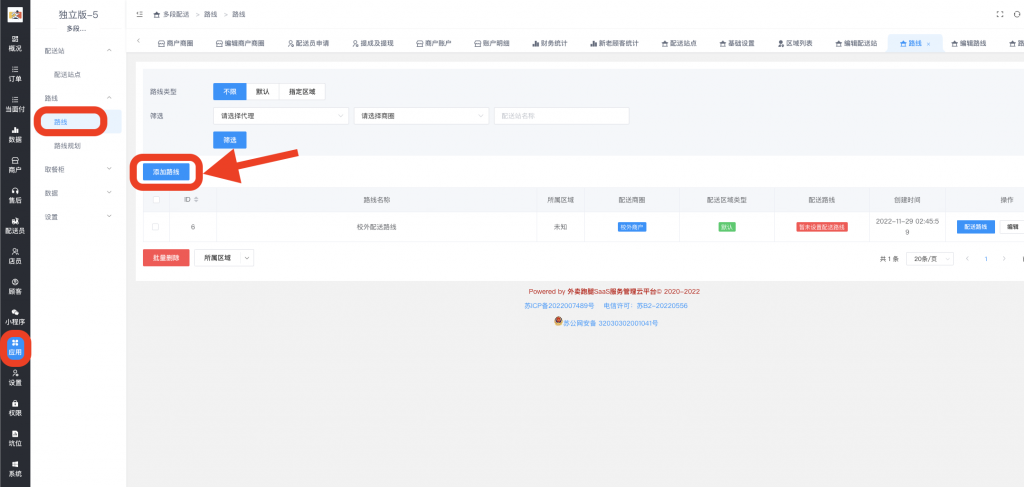Switch to 区域列表 tab
The height and width of the screenshot is (487, 1024).
click(x=795, y=44)
